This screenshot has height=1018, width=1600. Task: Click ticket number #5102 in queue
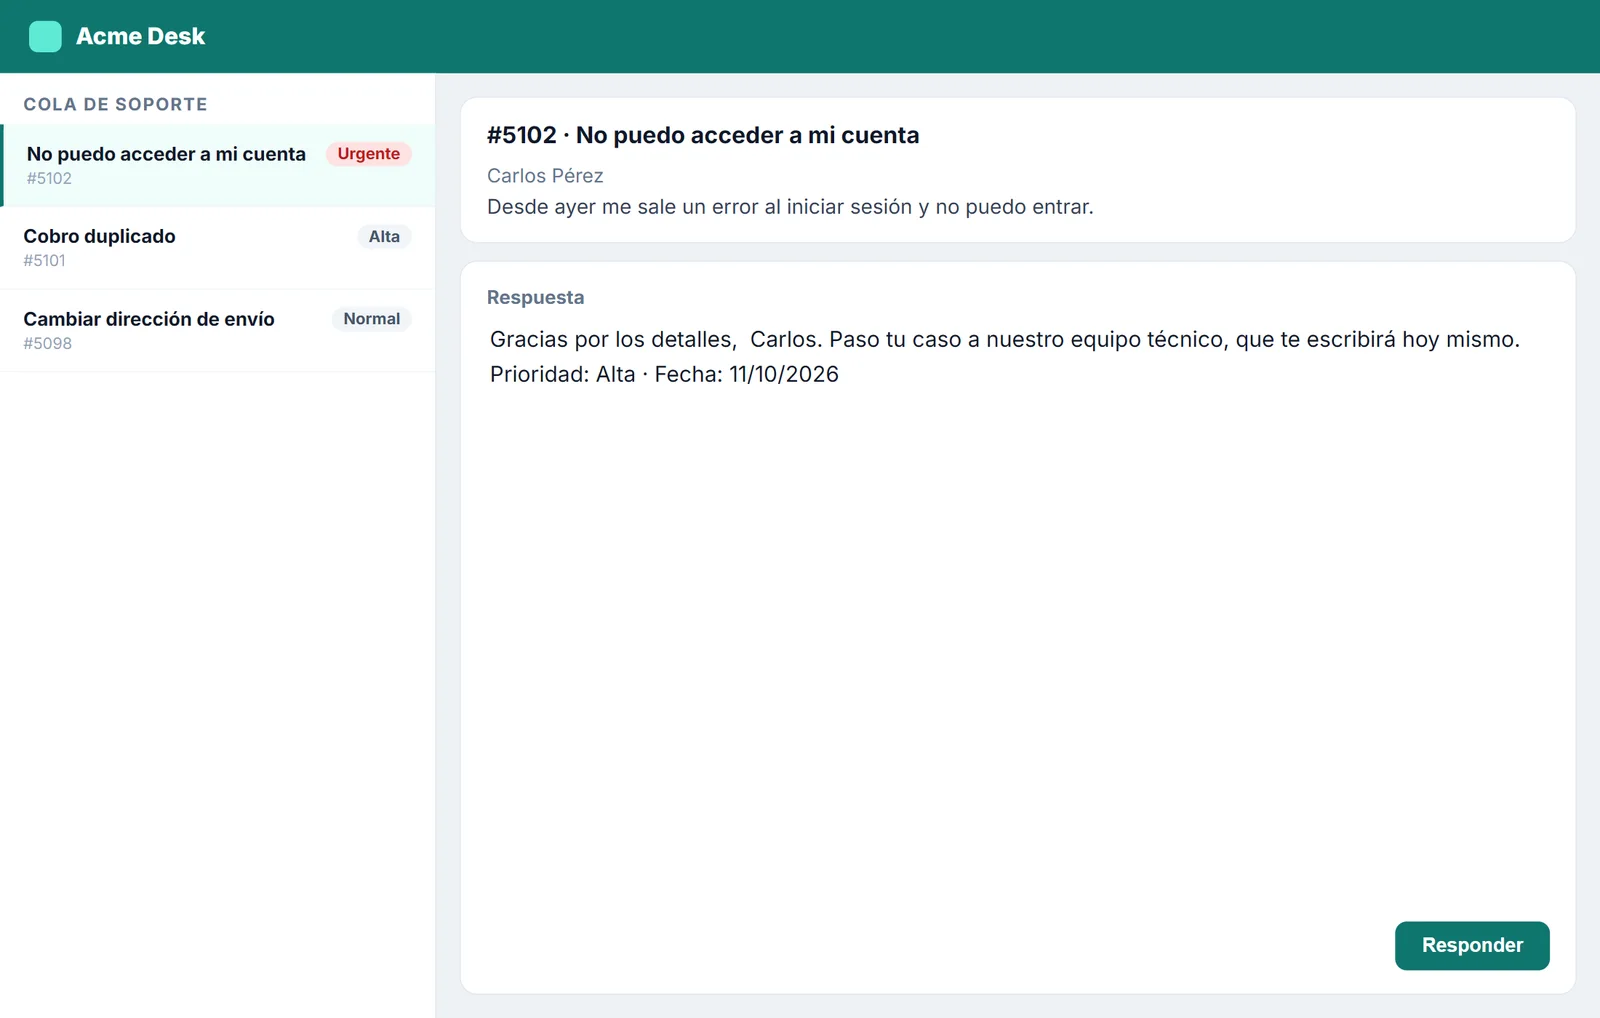(49, 179)
